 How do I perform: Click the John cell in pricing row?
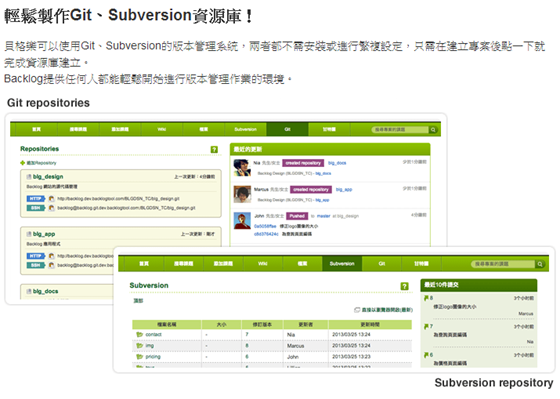(x=292, y=357)
